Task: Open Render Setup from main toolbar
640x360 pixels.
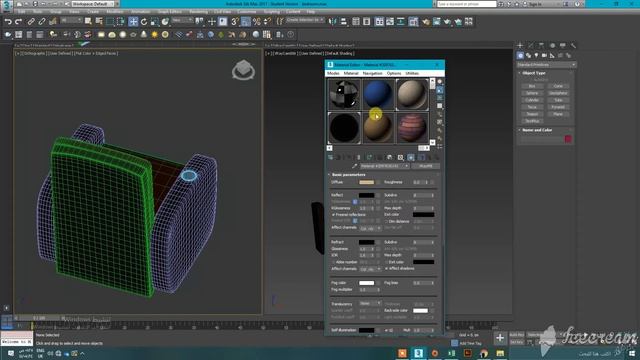Action: point(426,22)
